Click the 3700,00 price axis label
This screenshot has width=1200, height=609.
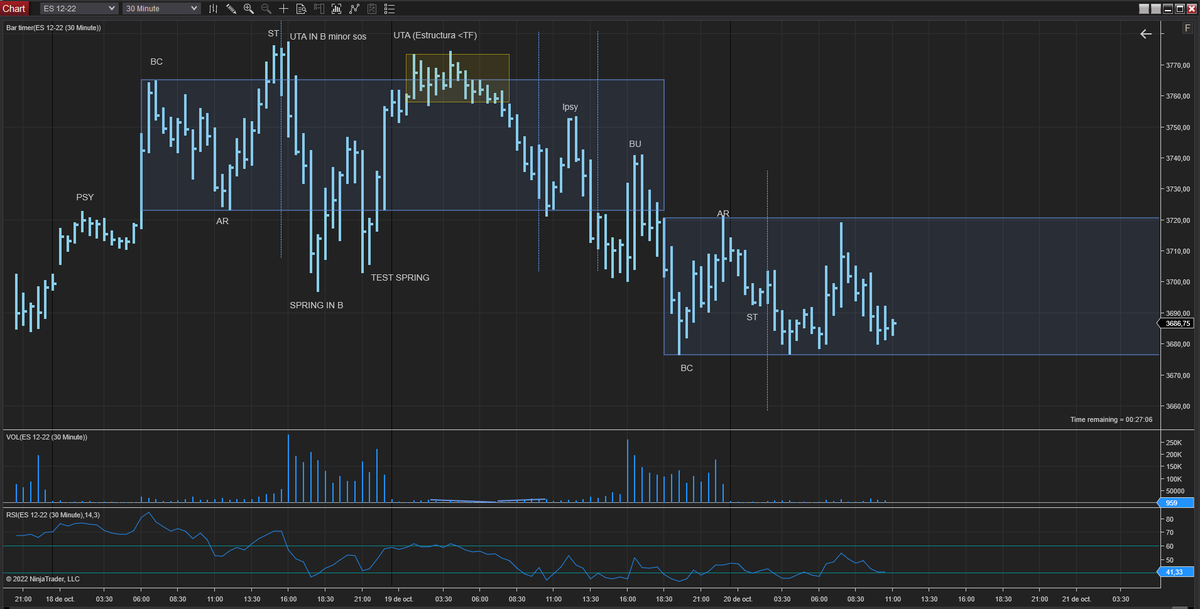pyautogui.click(x=1177, y=282)
